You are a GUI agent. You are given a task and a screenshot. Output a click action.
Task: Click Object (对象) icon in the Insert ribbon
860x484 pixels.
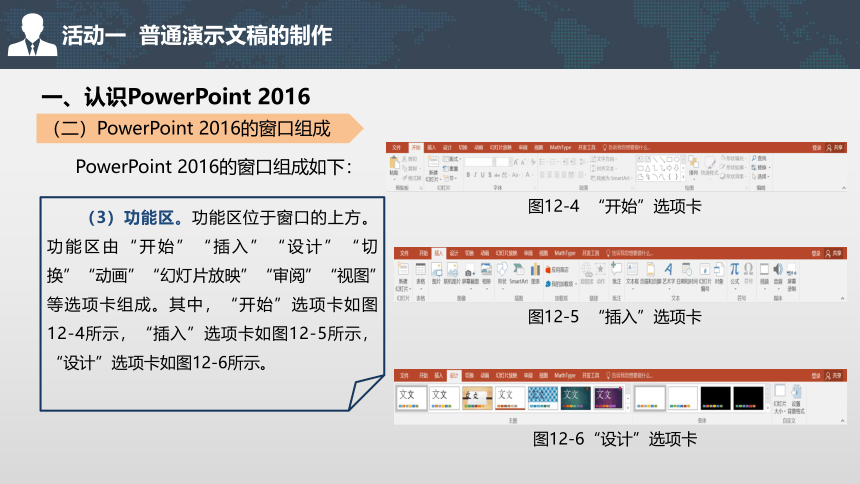(719, 269)
